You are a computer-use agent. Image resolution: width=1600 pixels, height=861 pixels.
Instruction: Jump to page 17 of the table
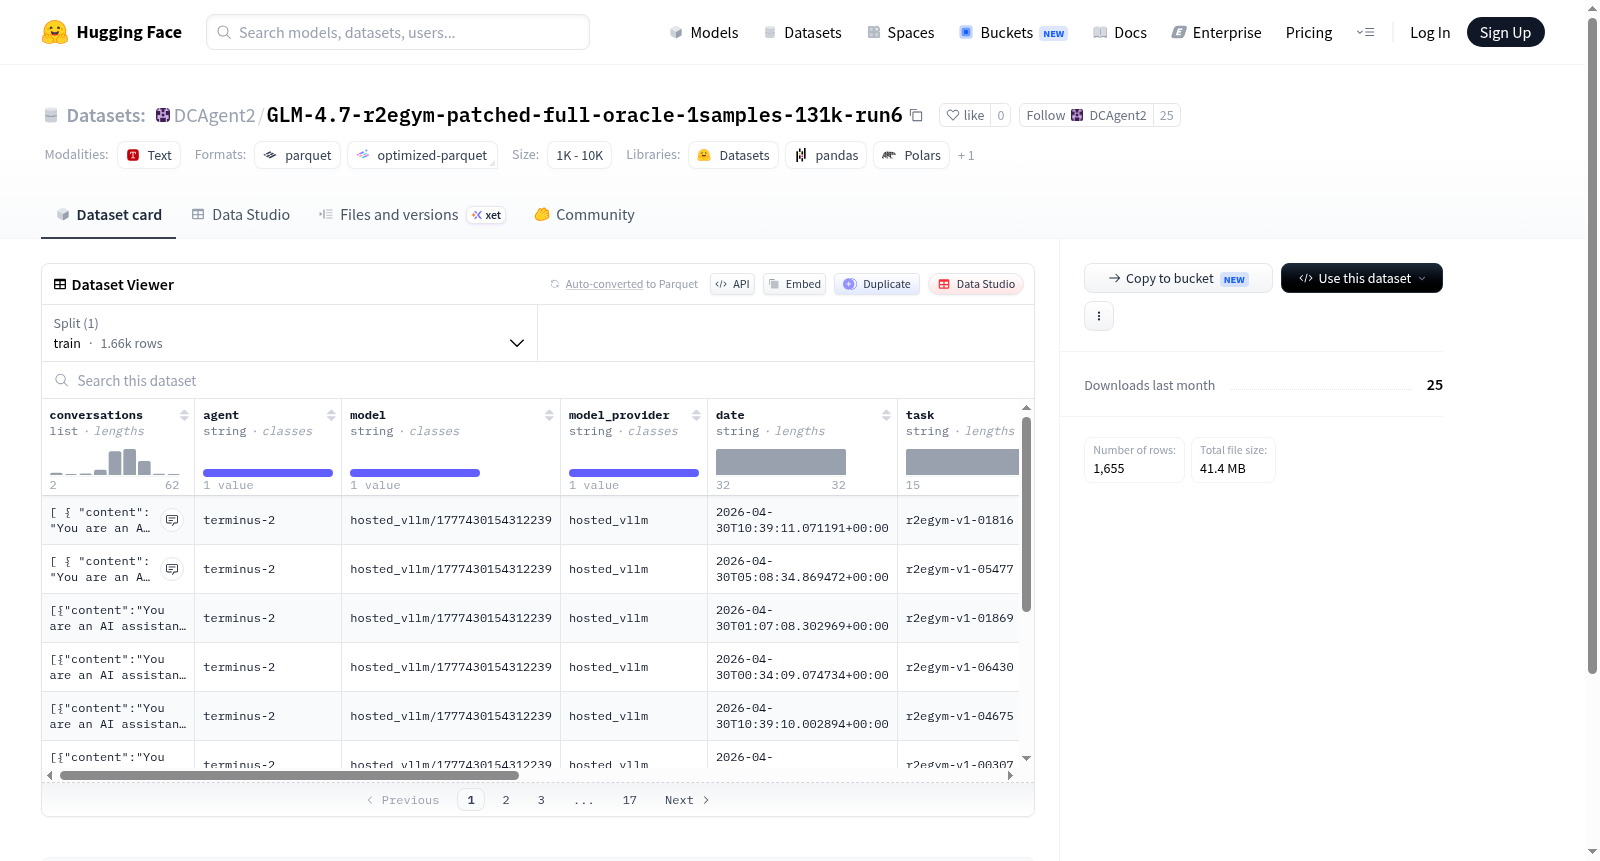[x=630, y=800]
